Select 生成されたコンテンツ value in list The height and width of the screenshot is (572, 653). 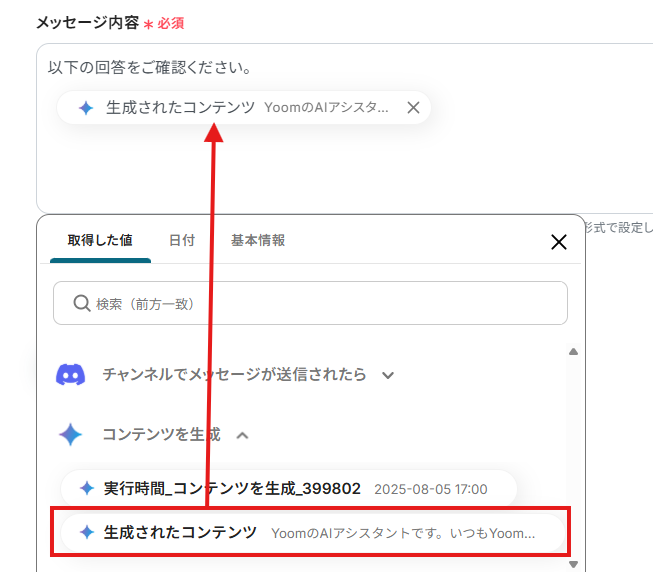(312, 532)
